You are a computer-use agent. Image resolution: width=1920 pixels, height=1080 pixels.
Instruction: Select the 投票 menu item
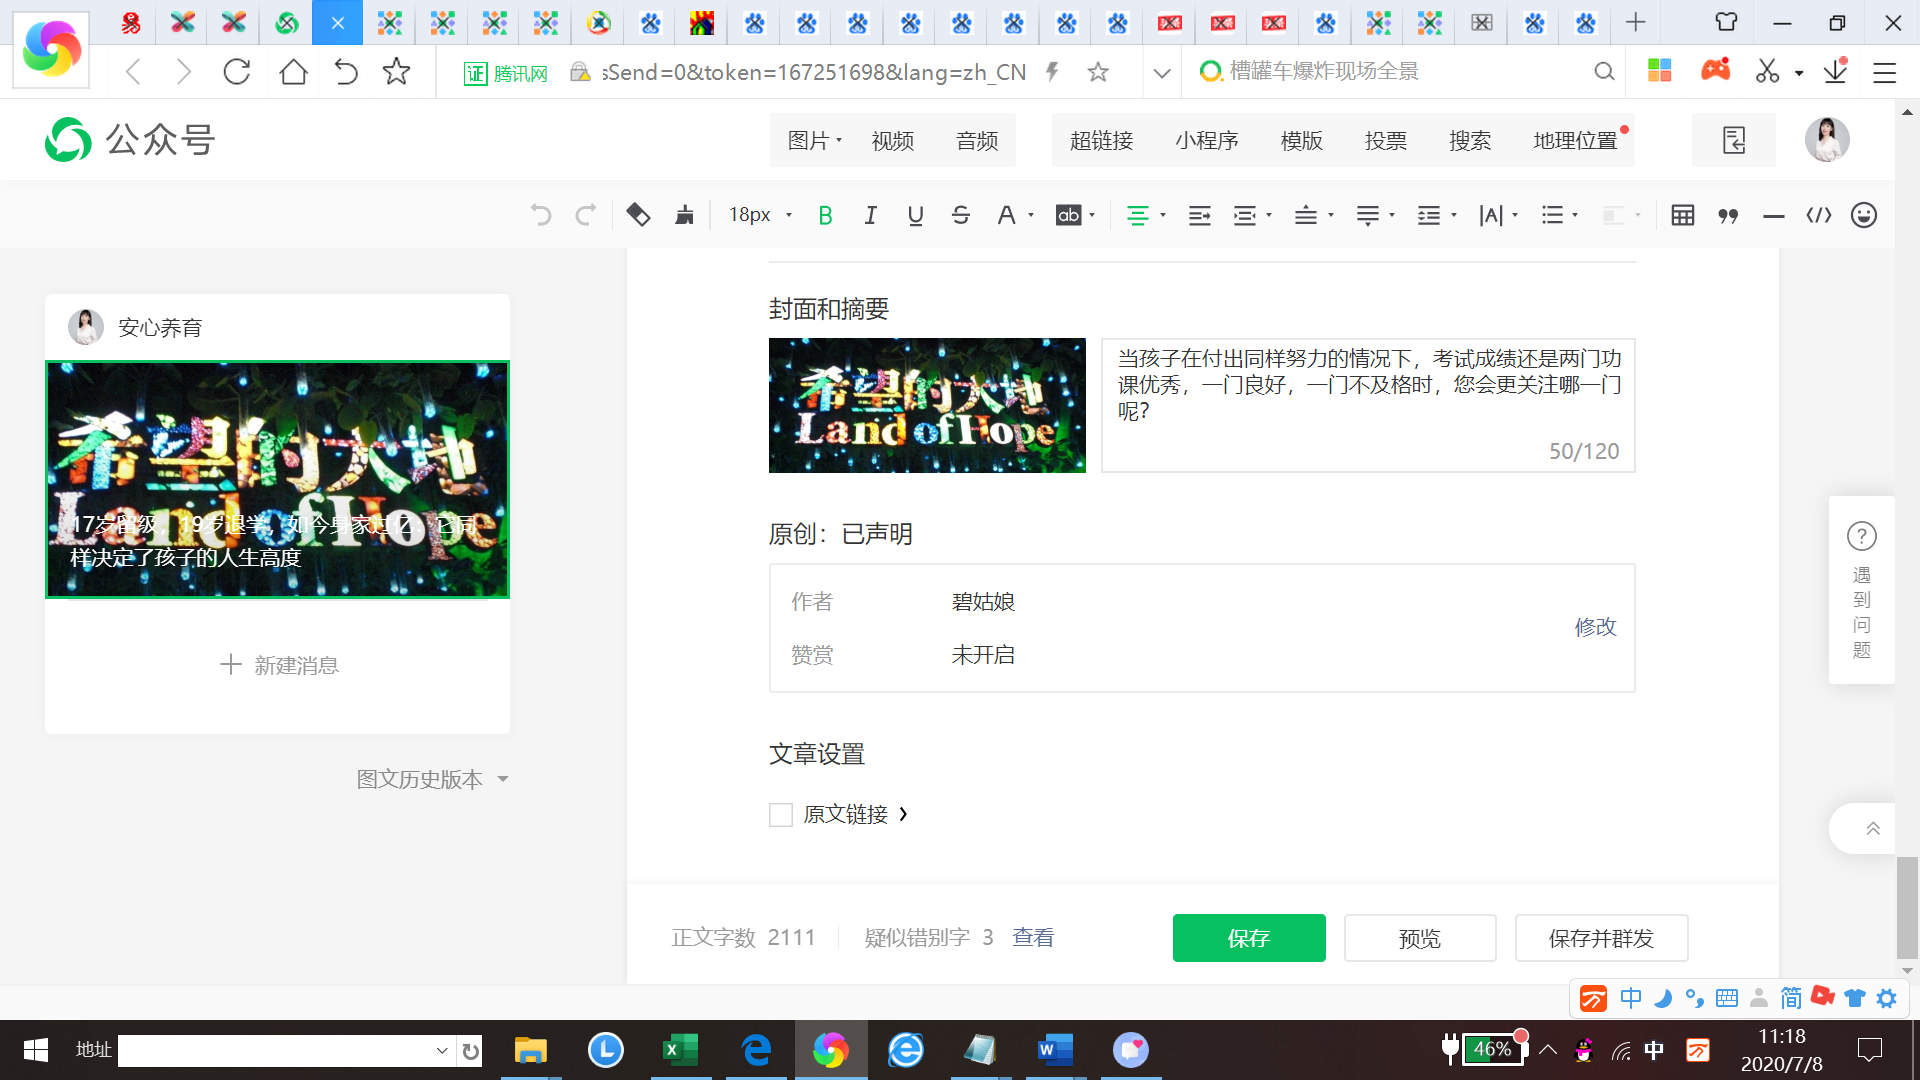click(x=1386, y=141)
